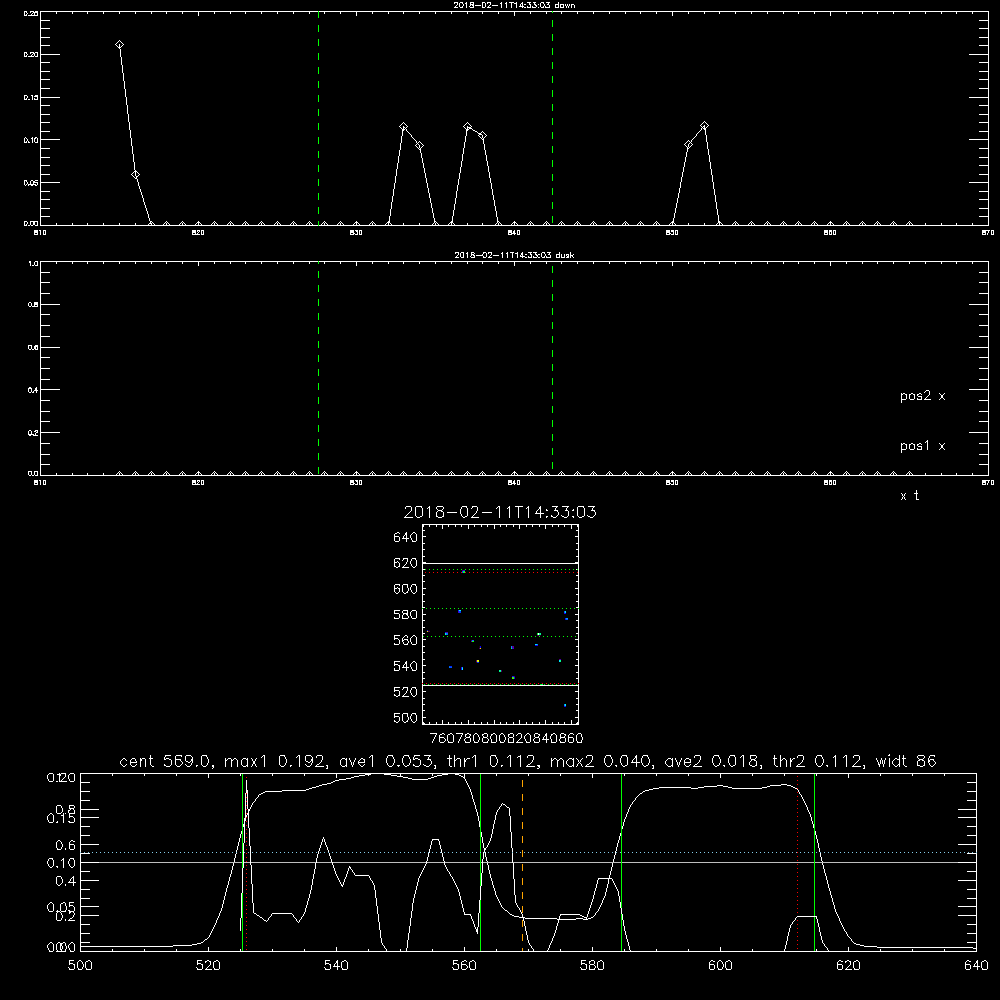Click the diamond data point near 0.06 in dawn plot
The height and width of the screenshot is (1000, 1000).
[x=135, y=175]
